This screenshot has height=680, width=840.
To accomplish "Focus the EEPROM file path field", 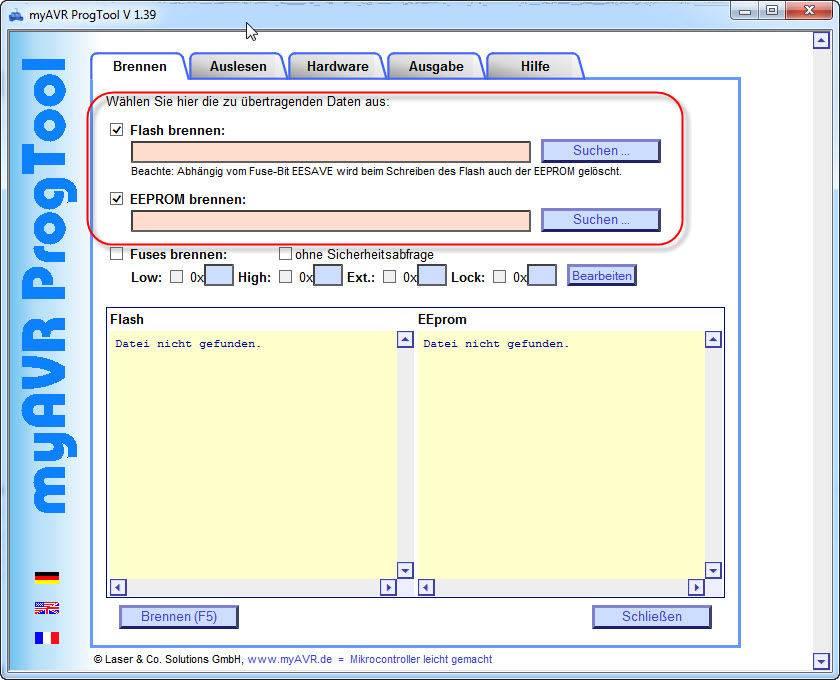I will click(x=331, y=221).
